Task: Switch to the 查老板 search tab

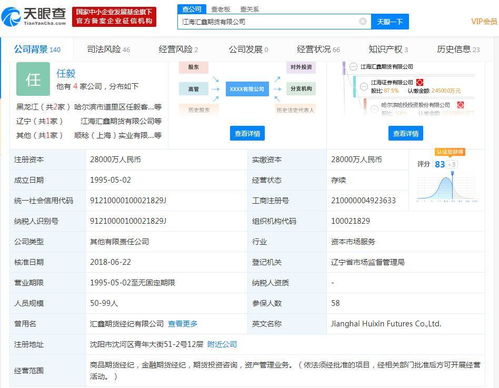Action: (x=221, y=9)
